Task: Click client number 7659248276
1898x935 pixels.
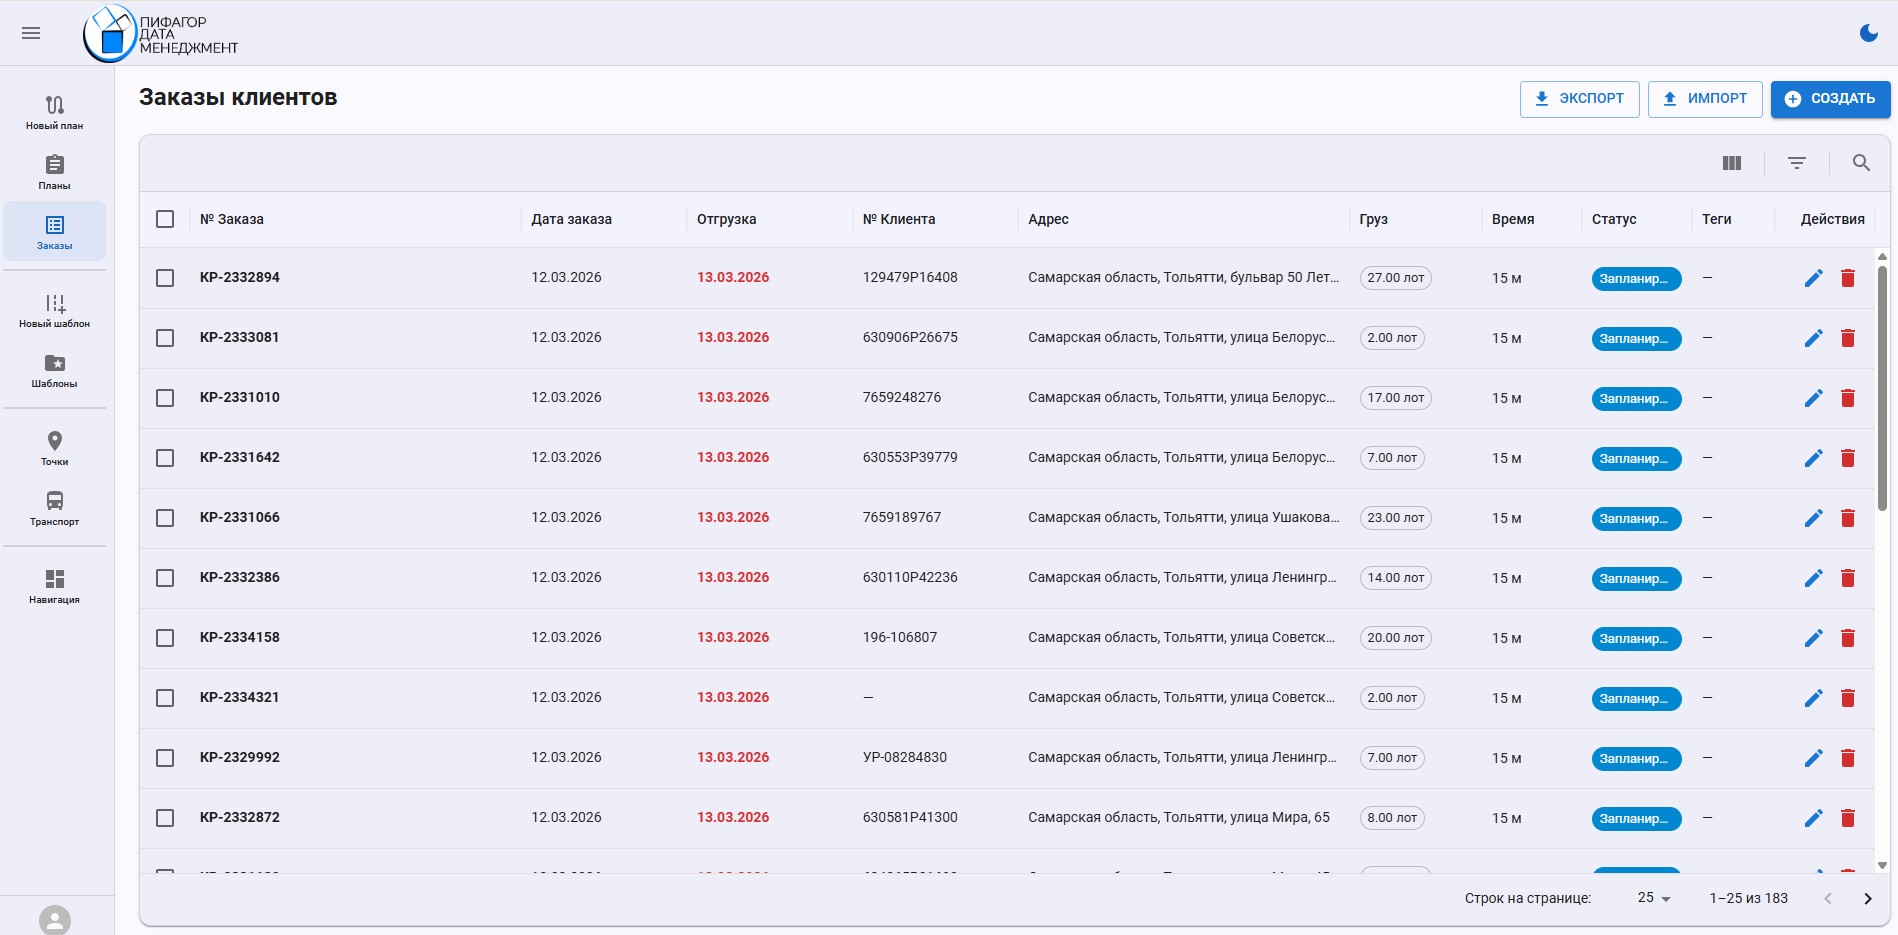Action: (x=902, y=397)
